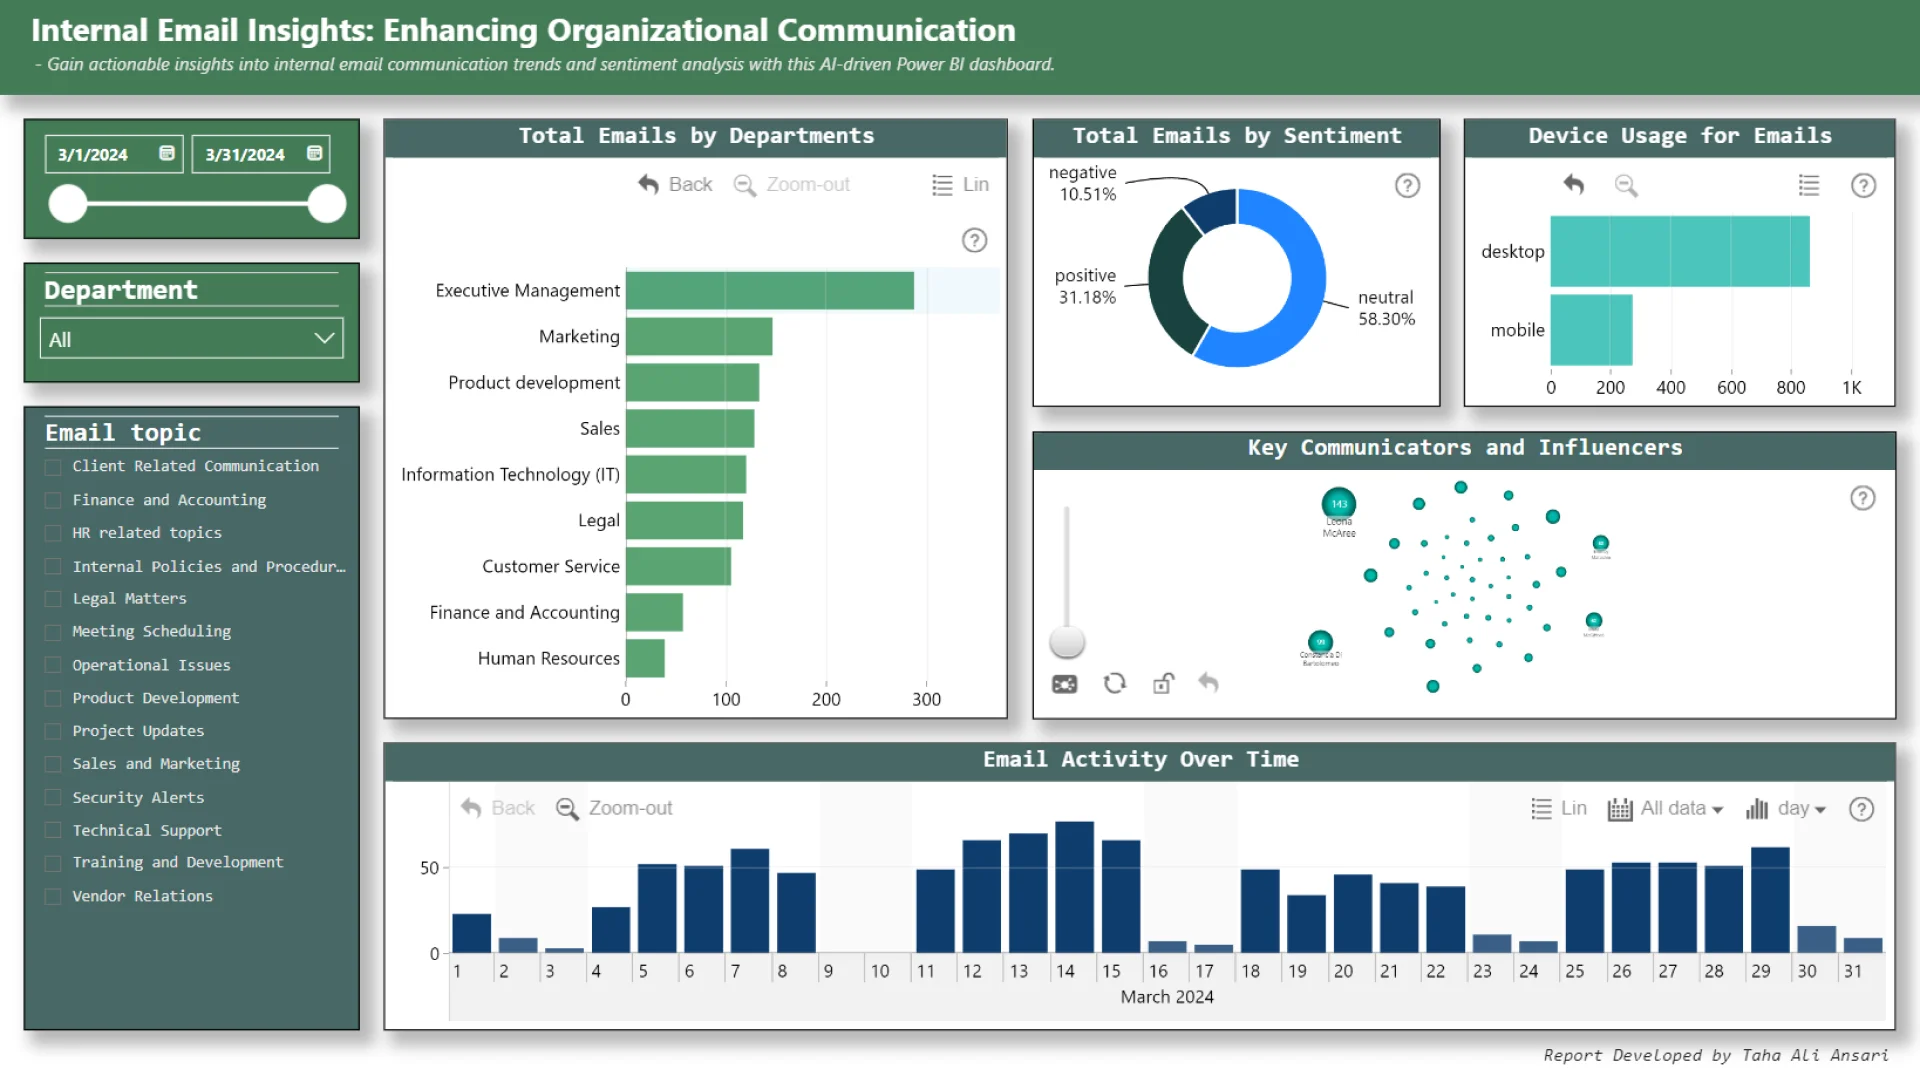Screen dimensions: 1920x1080
Task: Open help icon in Key Communicators panel
Action: (1862, 498)
